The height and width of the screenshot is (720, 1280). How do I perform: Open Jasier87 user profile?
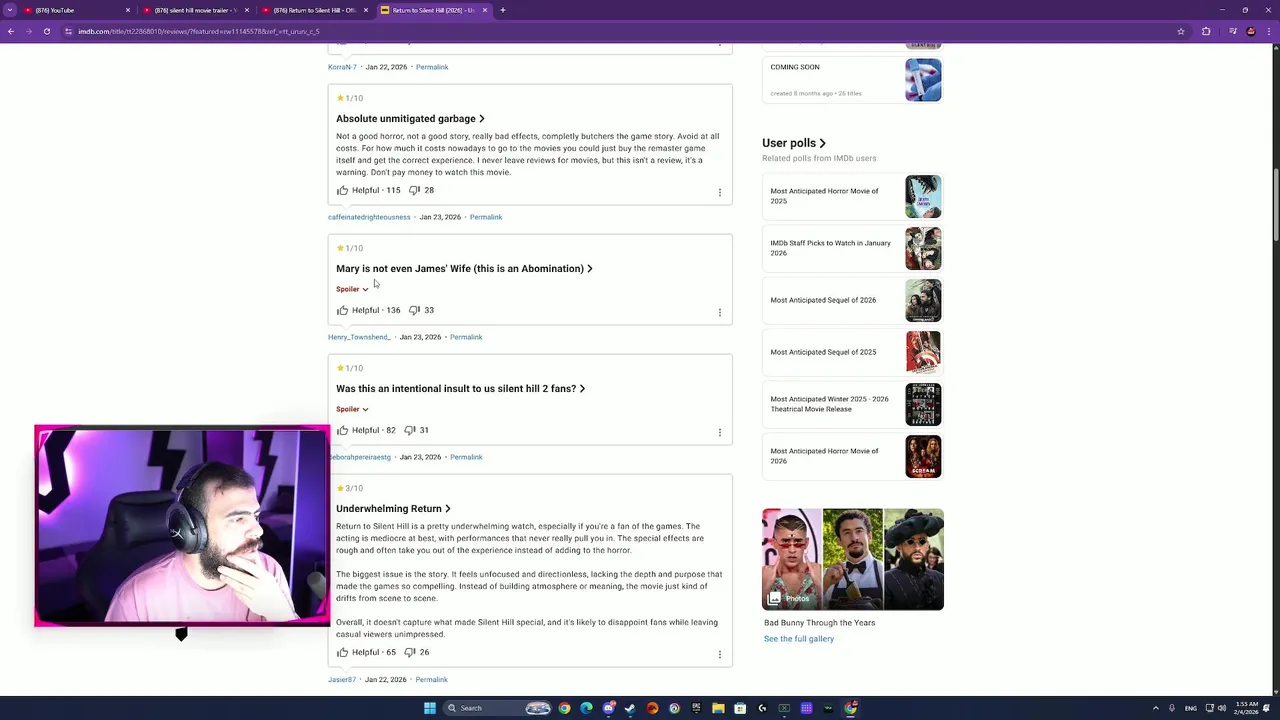point(342,680)
